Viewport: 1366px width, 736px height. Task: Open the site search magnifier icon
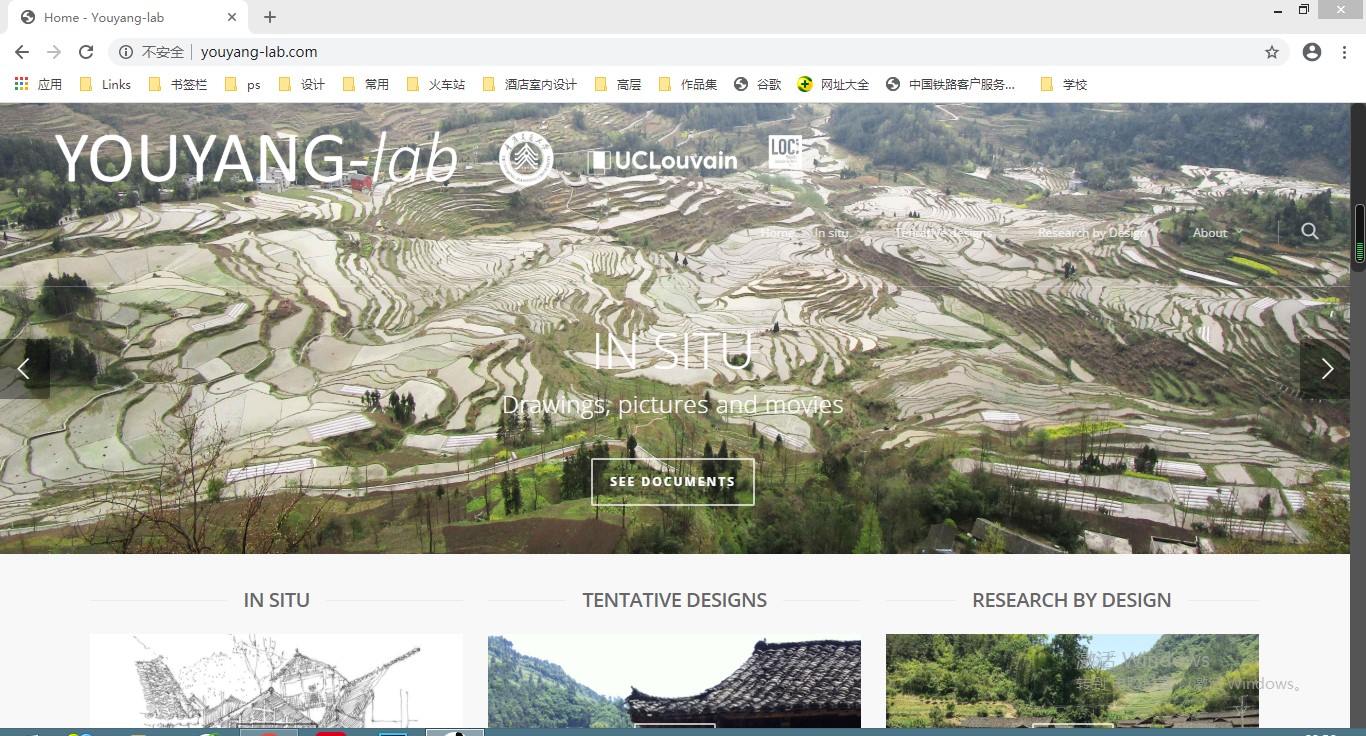1310,232
